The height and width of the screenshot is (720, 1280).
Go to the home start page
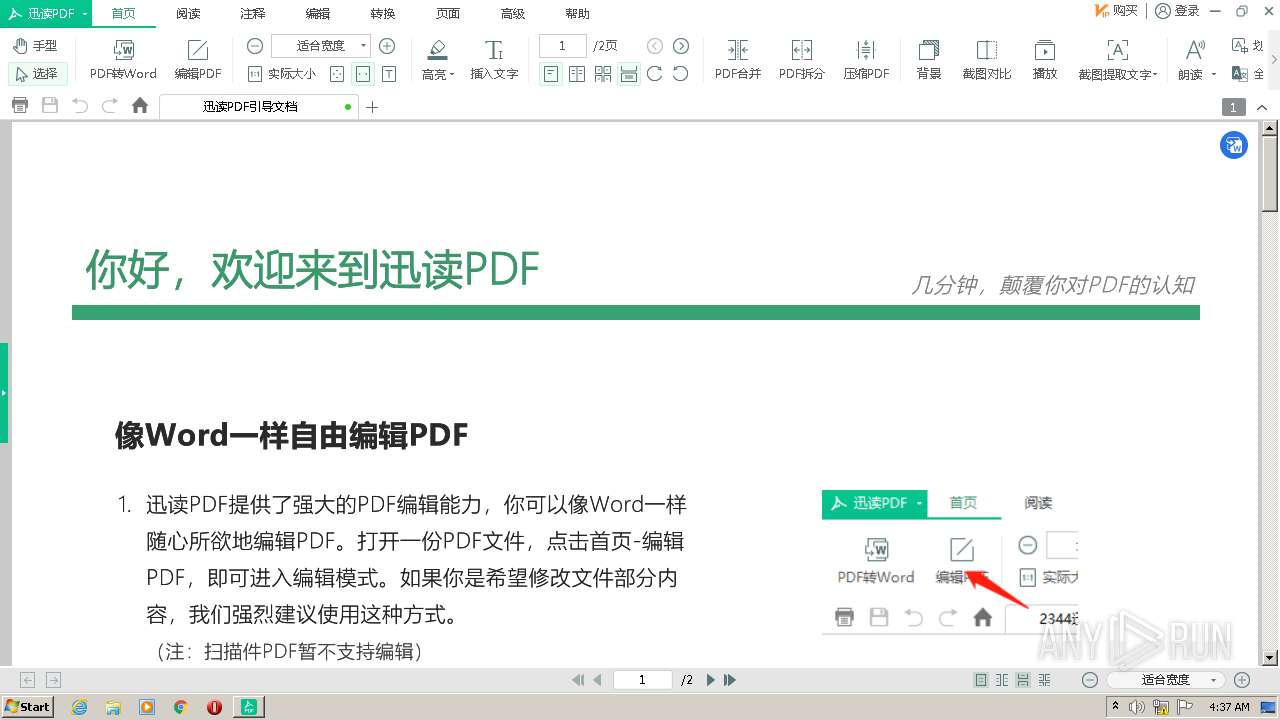coord(140,106)
